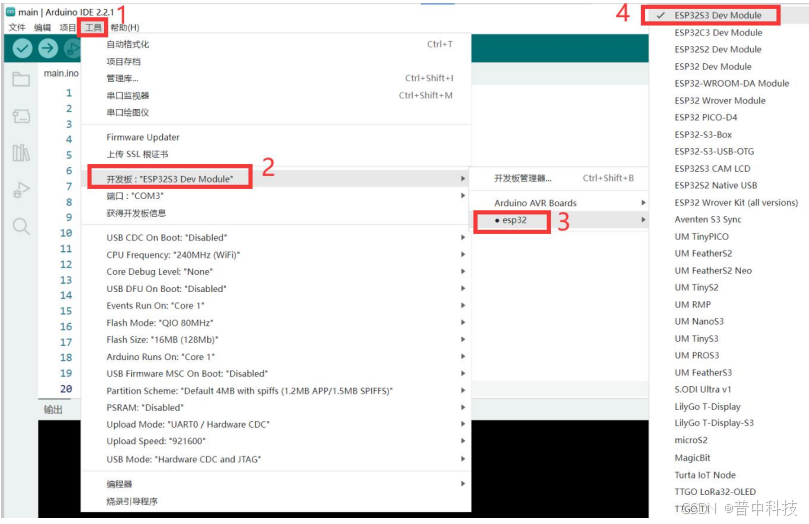This screenshot has width=809, height=524.
Task: Open 开发板管理器... entry
Action: 559,178
